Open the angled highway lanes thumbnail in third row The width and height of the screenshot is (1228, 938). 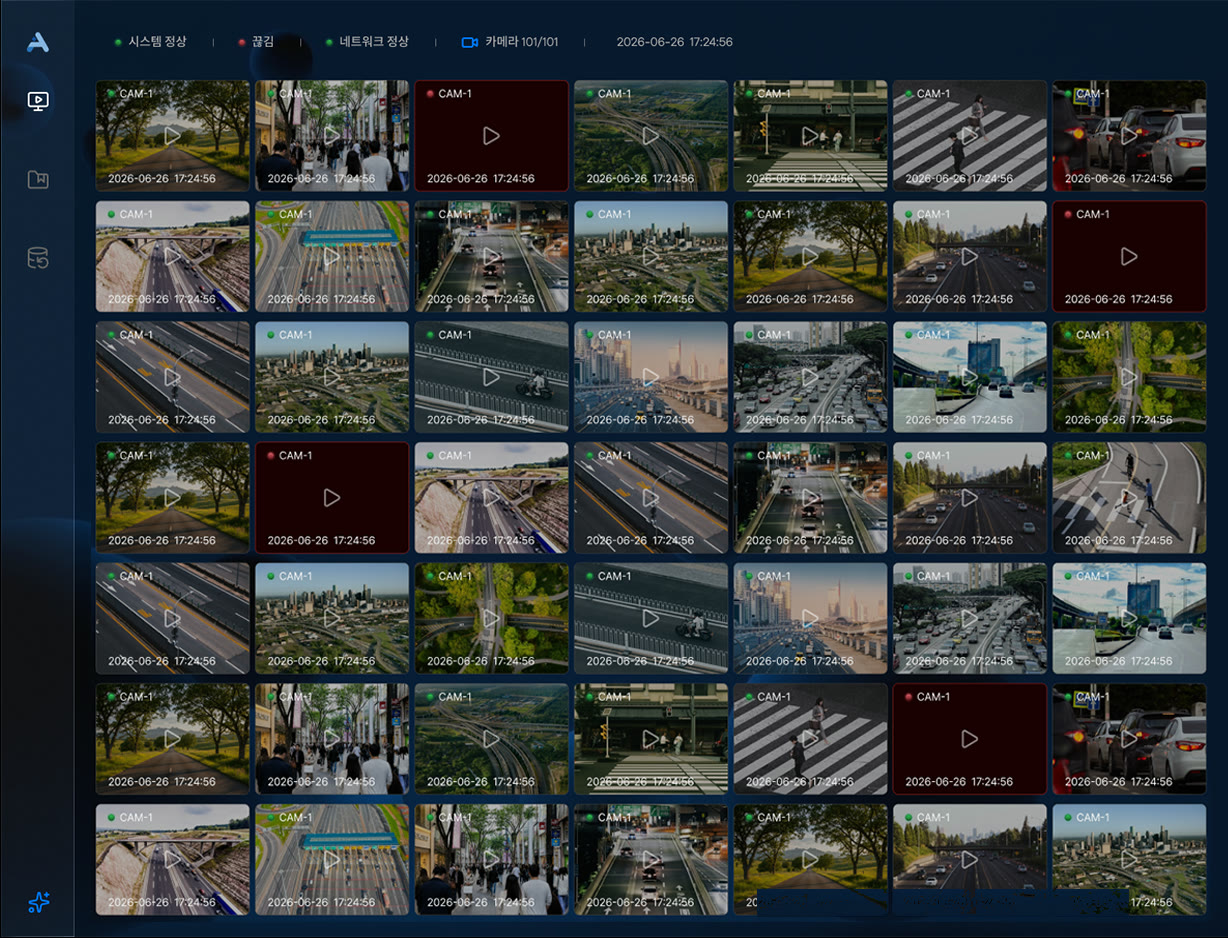[172, 377]
